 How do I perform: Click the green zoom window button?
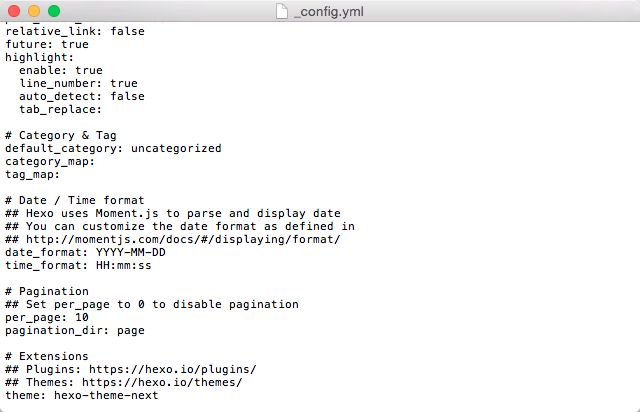point(54,11)
